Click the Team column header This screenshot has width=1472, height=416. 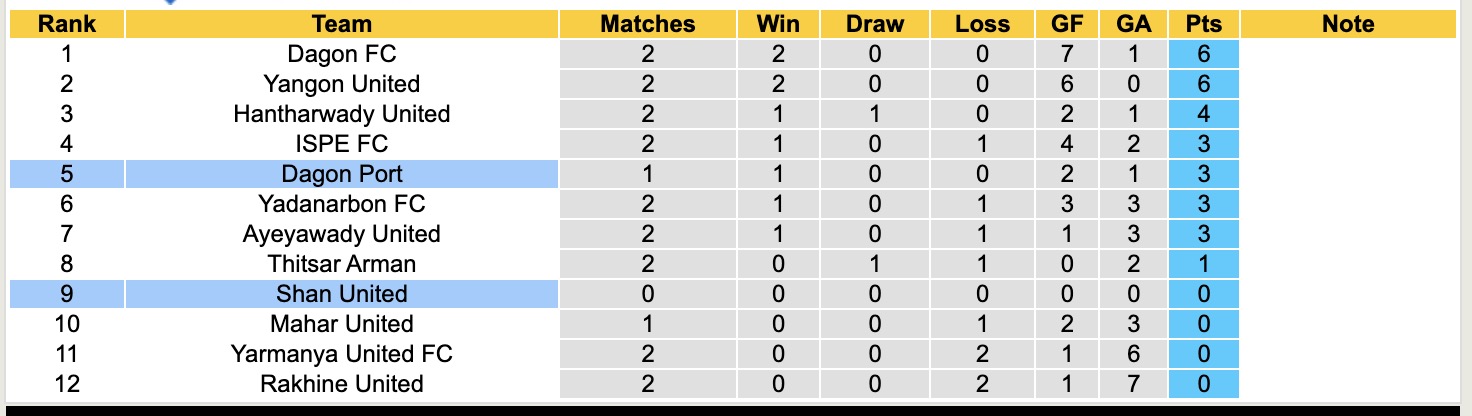coord(341,24)
